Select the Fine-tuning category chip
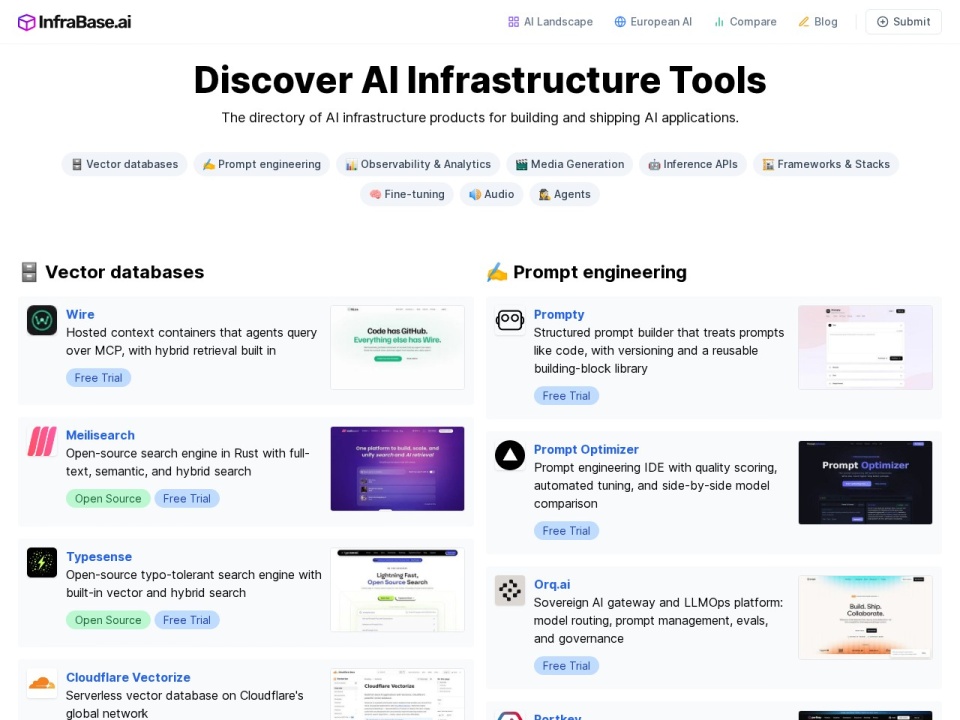The width and height of the screenshot is (960, 720). pos(407,194)
